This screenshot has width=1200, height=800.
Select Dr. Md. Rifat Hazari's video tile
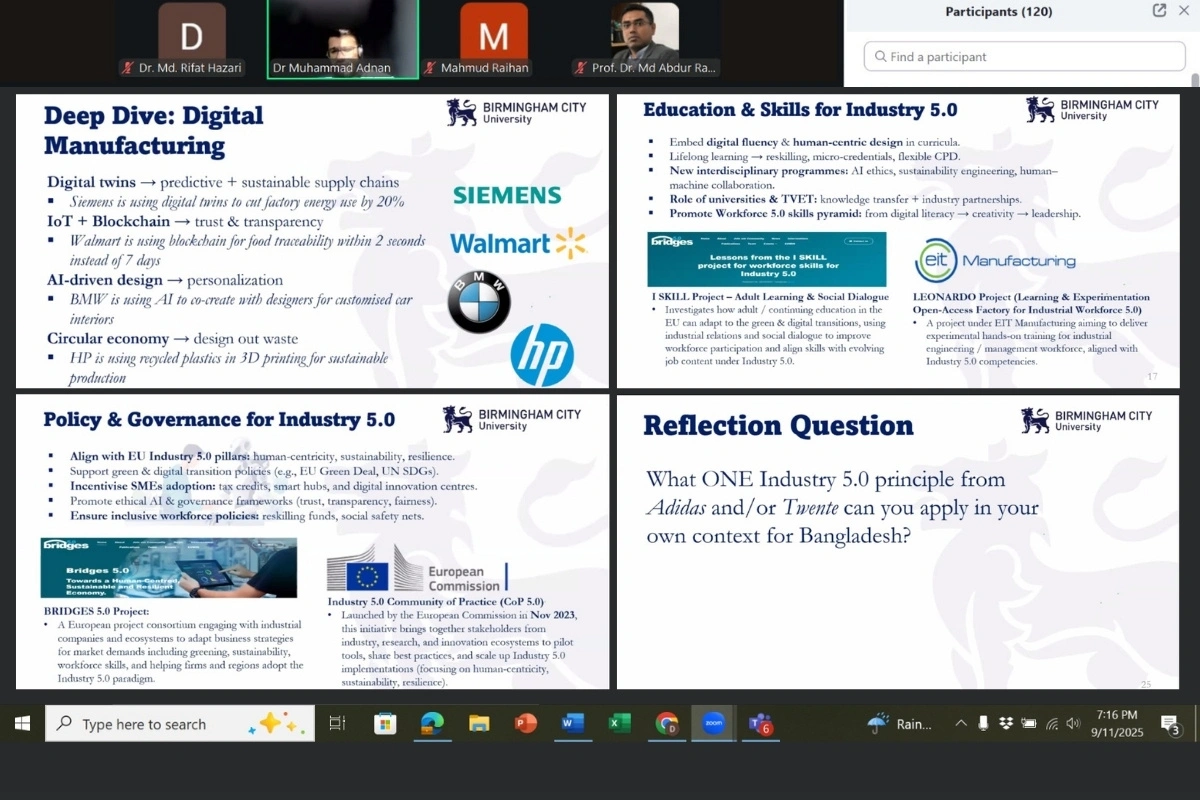pyautogui.click(x=191, y=40)
